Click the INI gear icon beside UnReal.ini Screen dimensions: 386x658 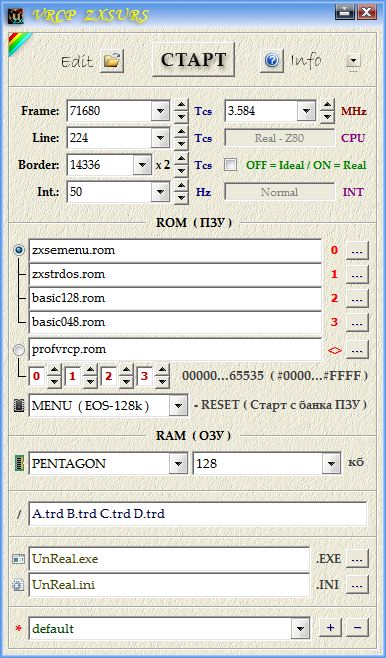[x=18, y=585]
